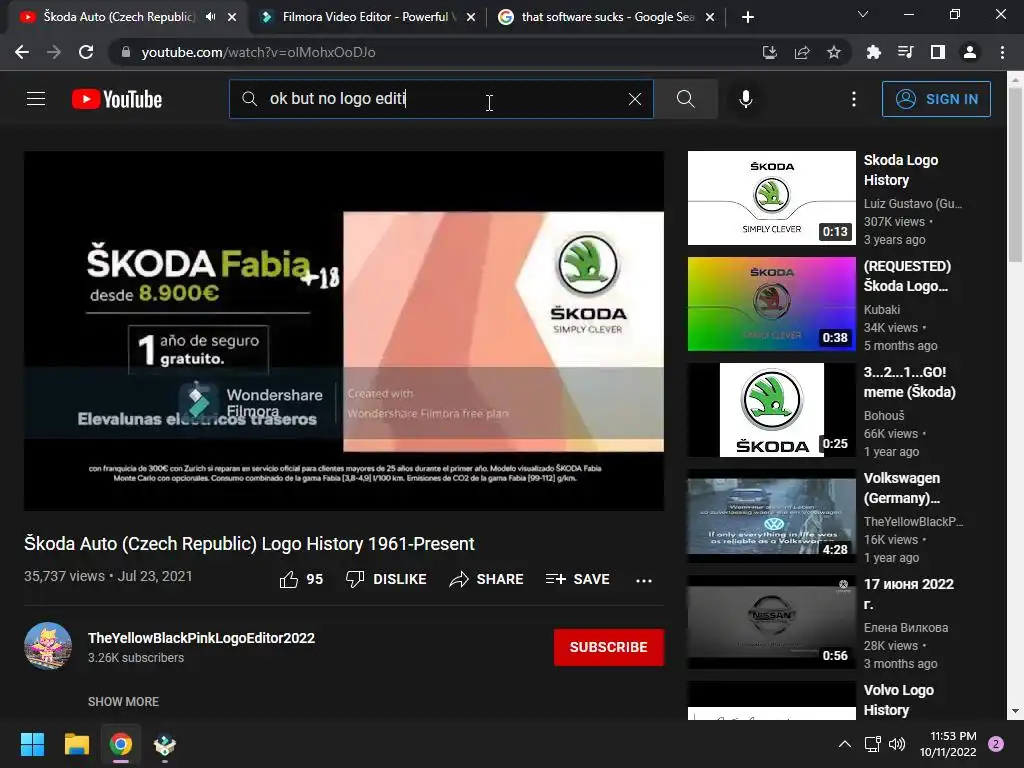
Task: Open Volkswagen (Germany) video thumbnail
Action: (771, 516)
